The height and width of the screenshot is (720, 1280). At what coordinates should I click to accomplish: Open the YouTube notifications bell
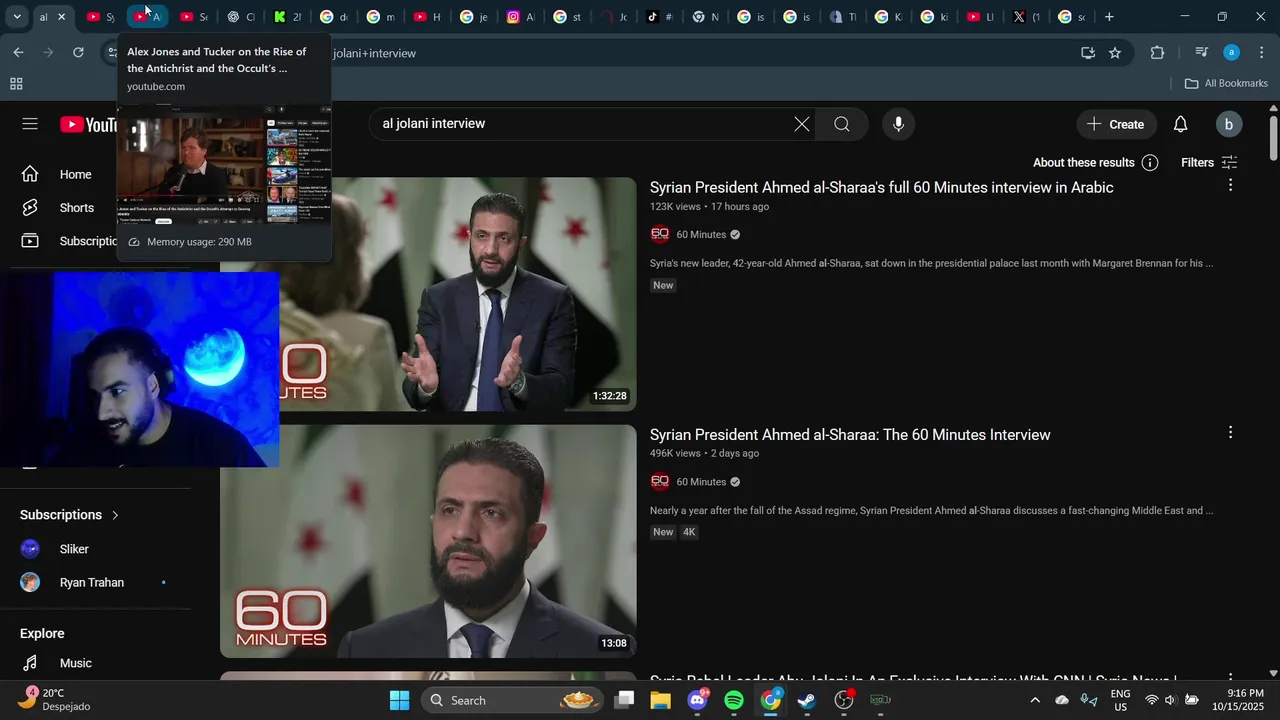point(1180,124)
